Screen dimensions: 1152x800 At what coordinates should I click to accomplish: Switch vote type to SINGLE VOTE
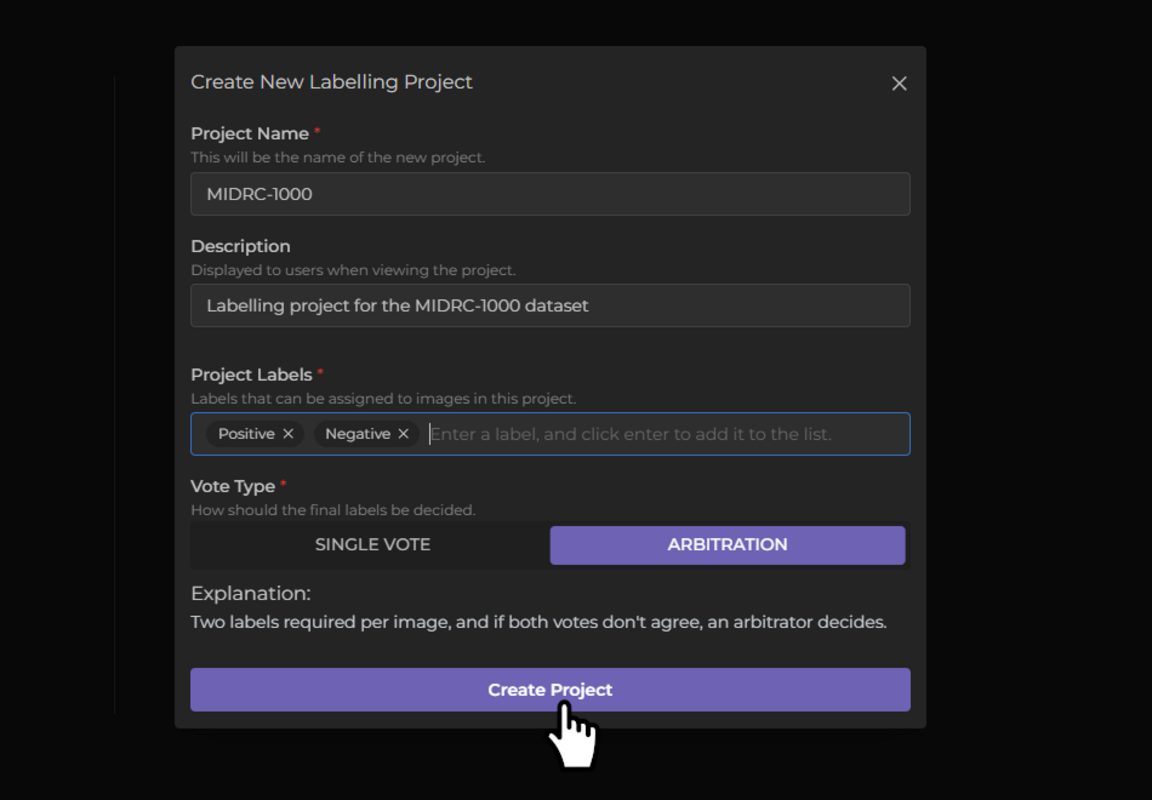pos(371,544)
